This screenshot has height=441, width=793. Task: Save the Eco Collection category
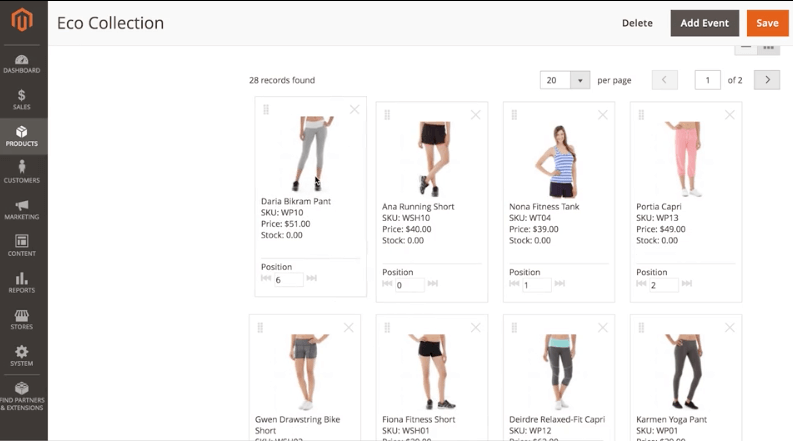pyautogui.click(x=767, y=23)
